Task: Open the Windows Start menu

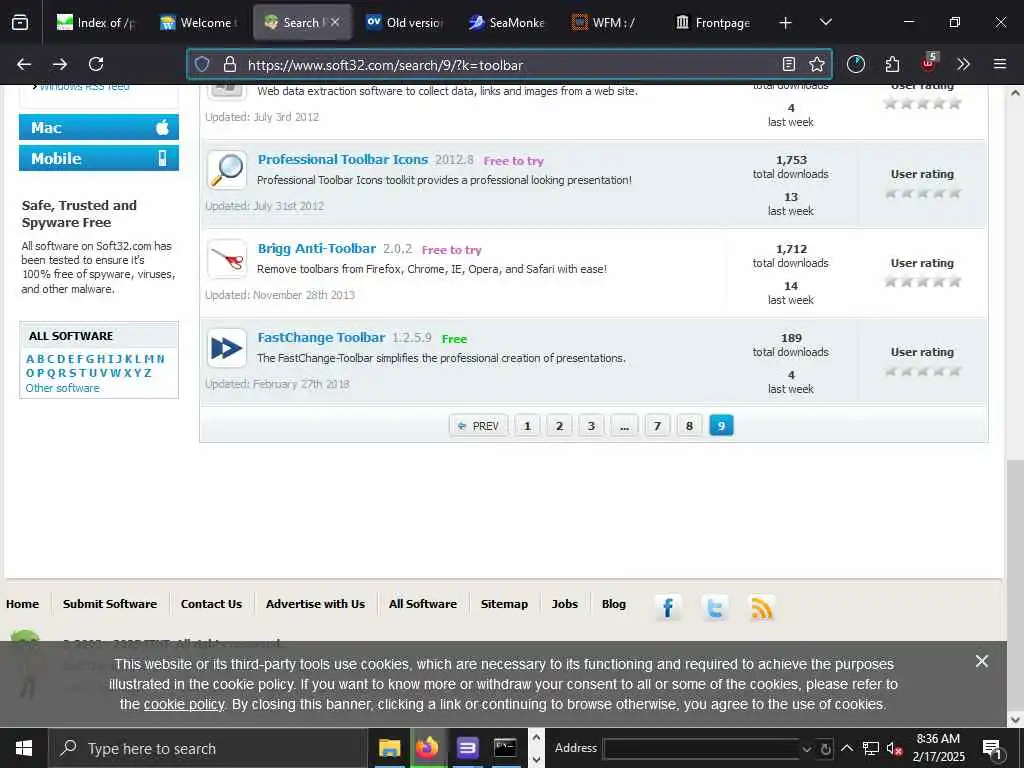Action: pos(24,748)
